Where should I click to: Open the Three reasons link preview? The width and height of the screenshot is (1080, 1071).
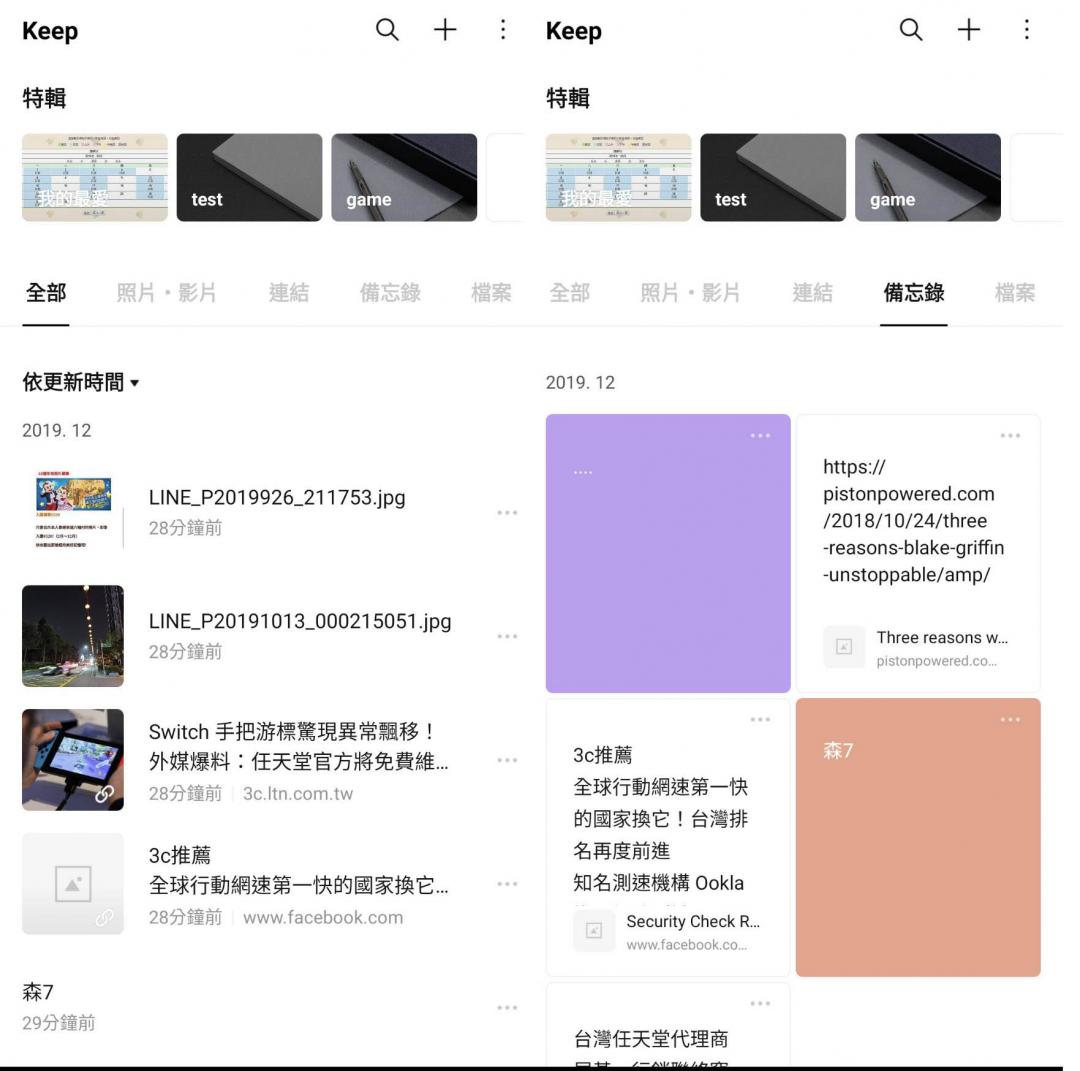tap(917, 648)
